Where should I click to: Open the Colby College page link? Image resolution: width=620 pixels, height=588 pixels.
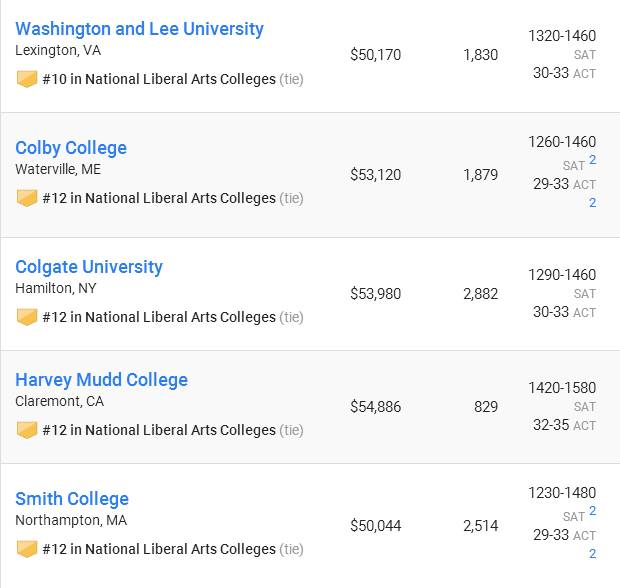[x=71, y=148]
